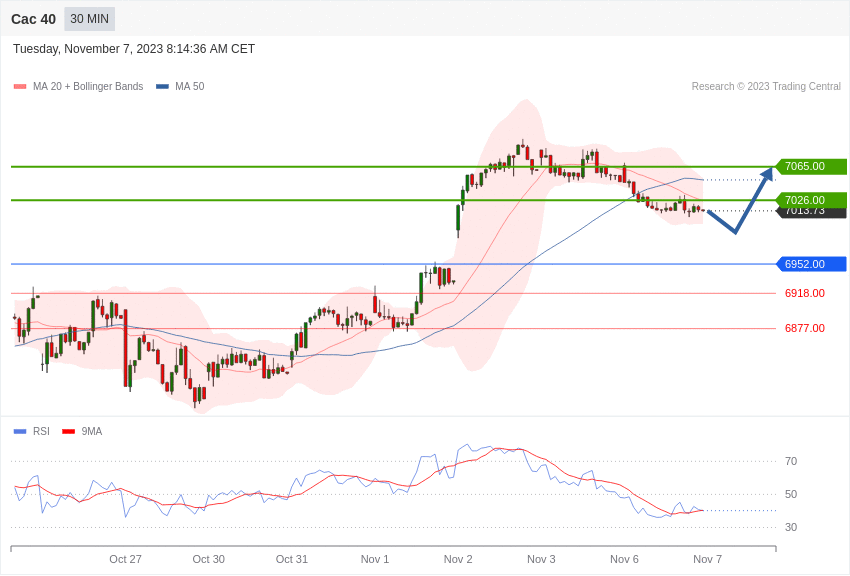Click the 6877.00 red support label
This screenshot has width=850, height=576.
pyautogui.click(x=804, y=328)
